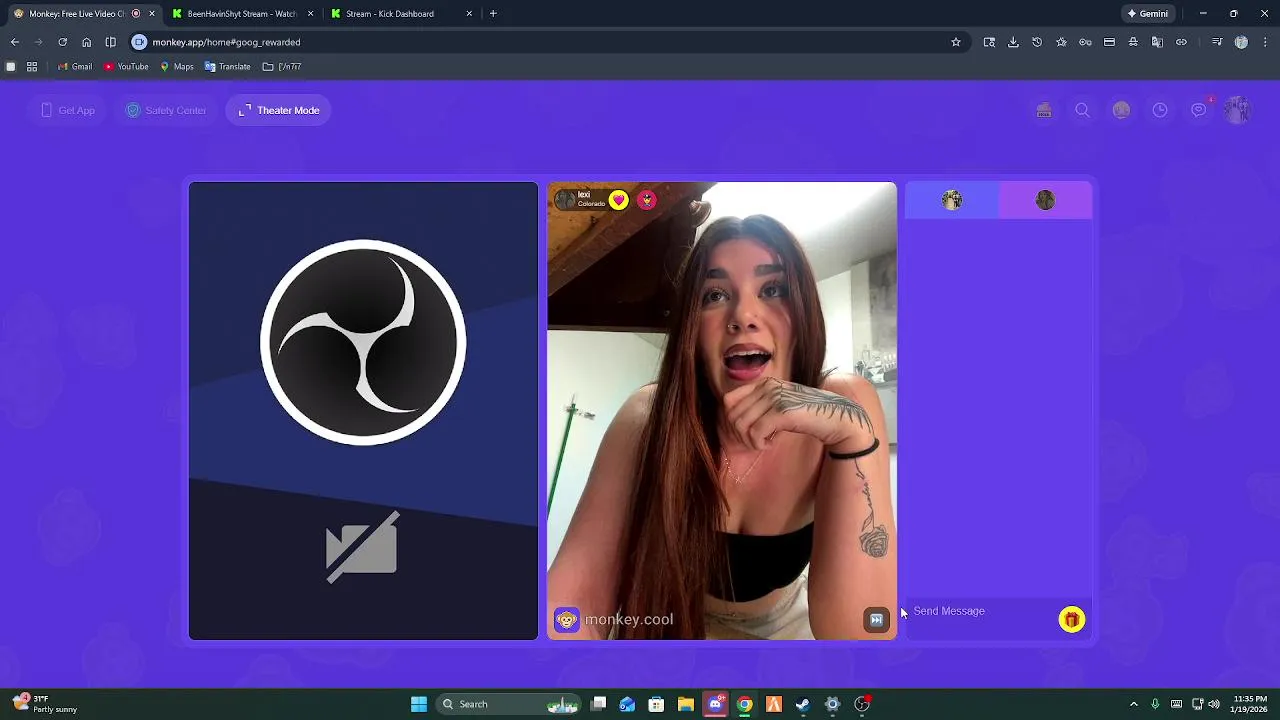Click the Get App button
This screenshot has width=1280, height=720.
68,110
